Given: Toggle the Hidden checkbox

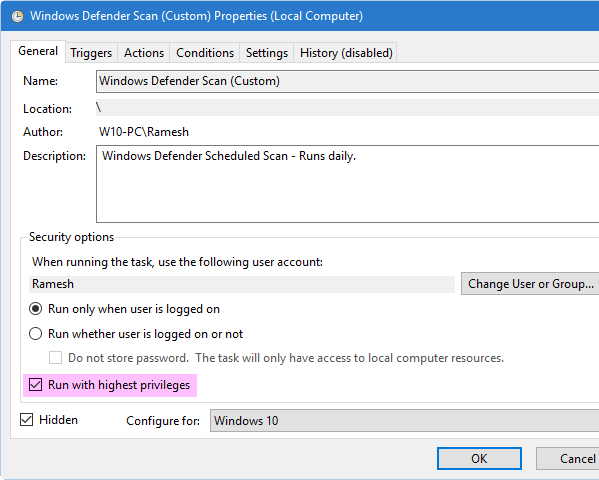Looking at the screenshot, I should tap(26, 420).
